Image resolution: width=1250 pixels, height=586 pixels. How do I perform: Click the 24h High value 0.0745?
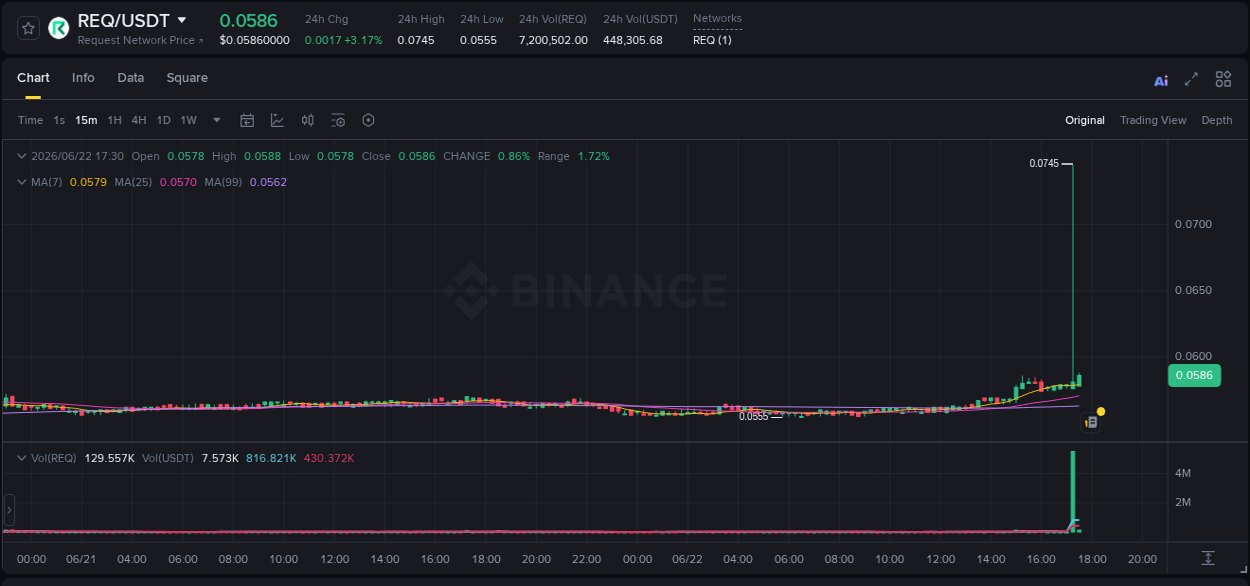415,40
